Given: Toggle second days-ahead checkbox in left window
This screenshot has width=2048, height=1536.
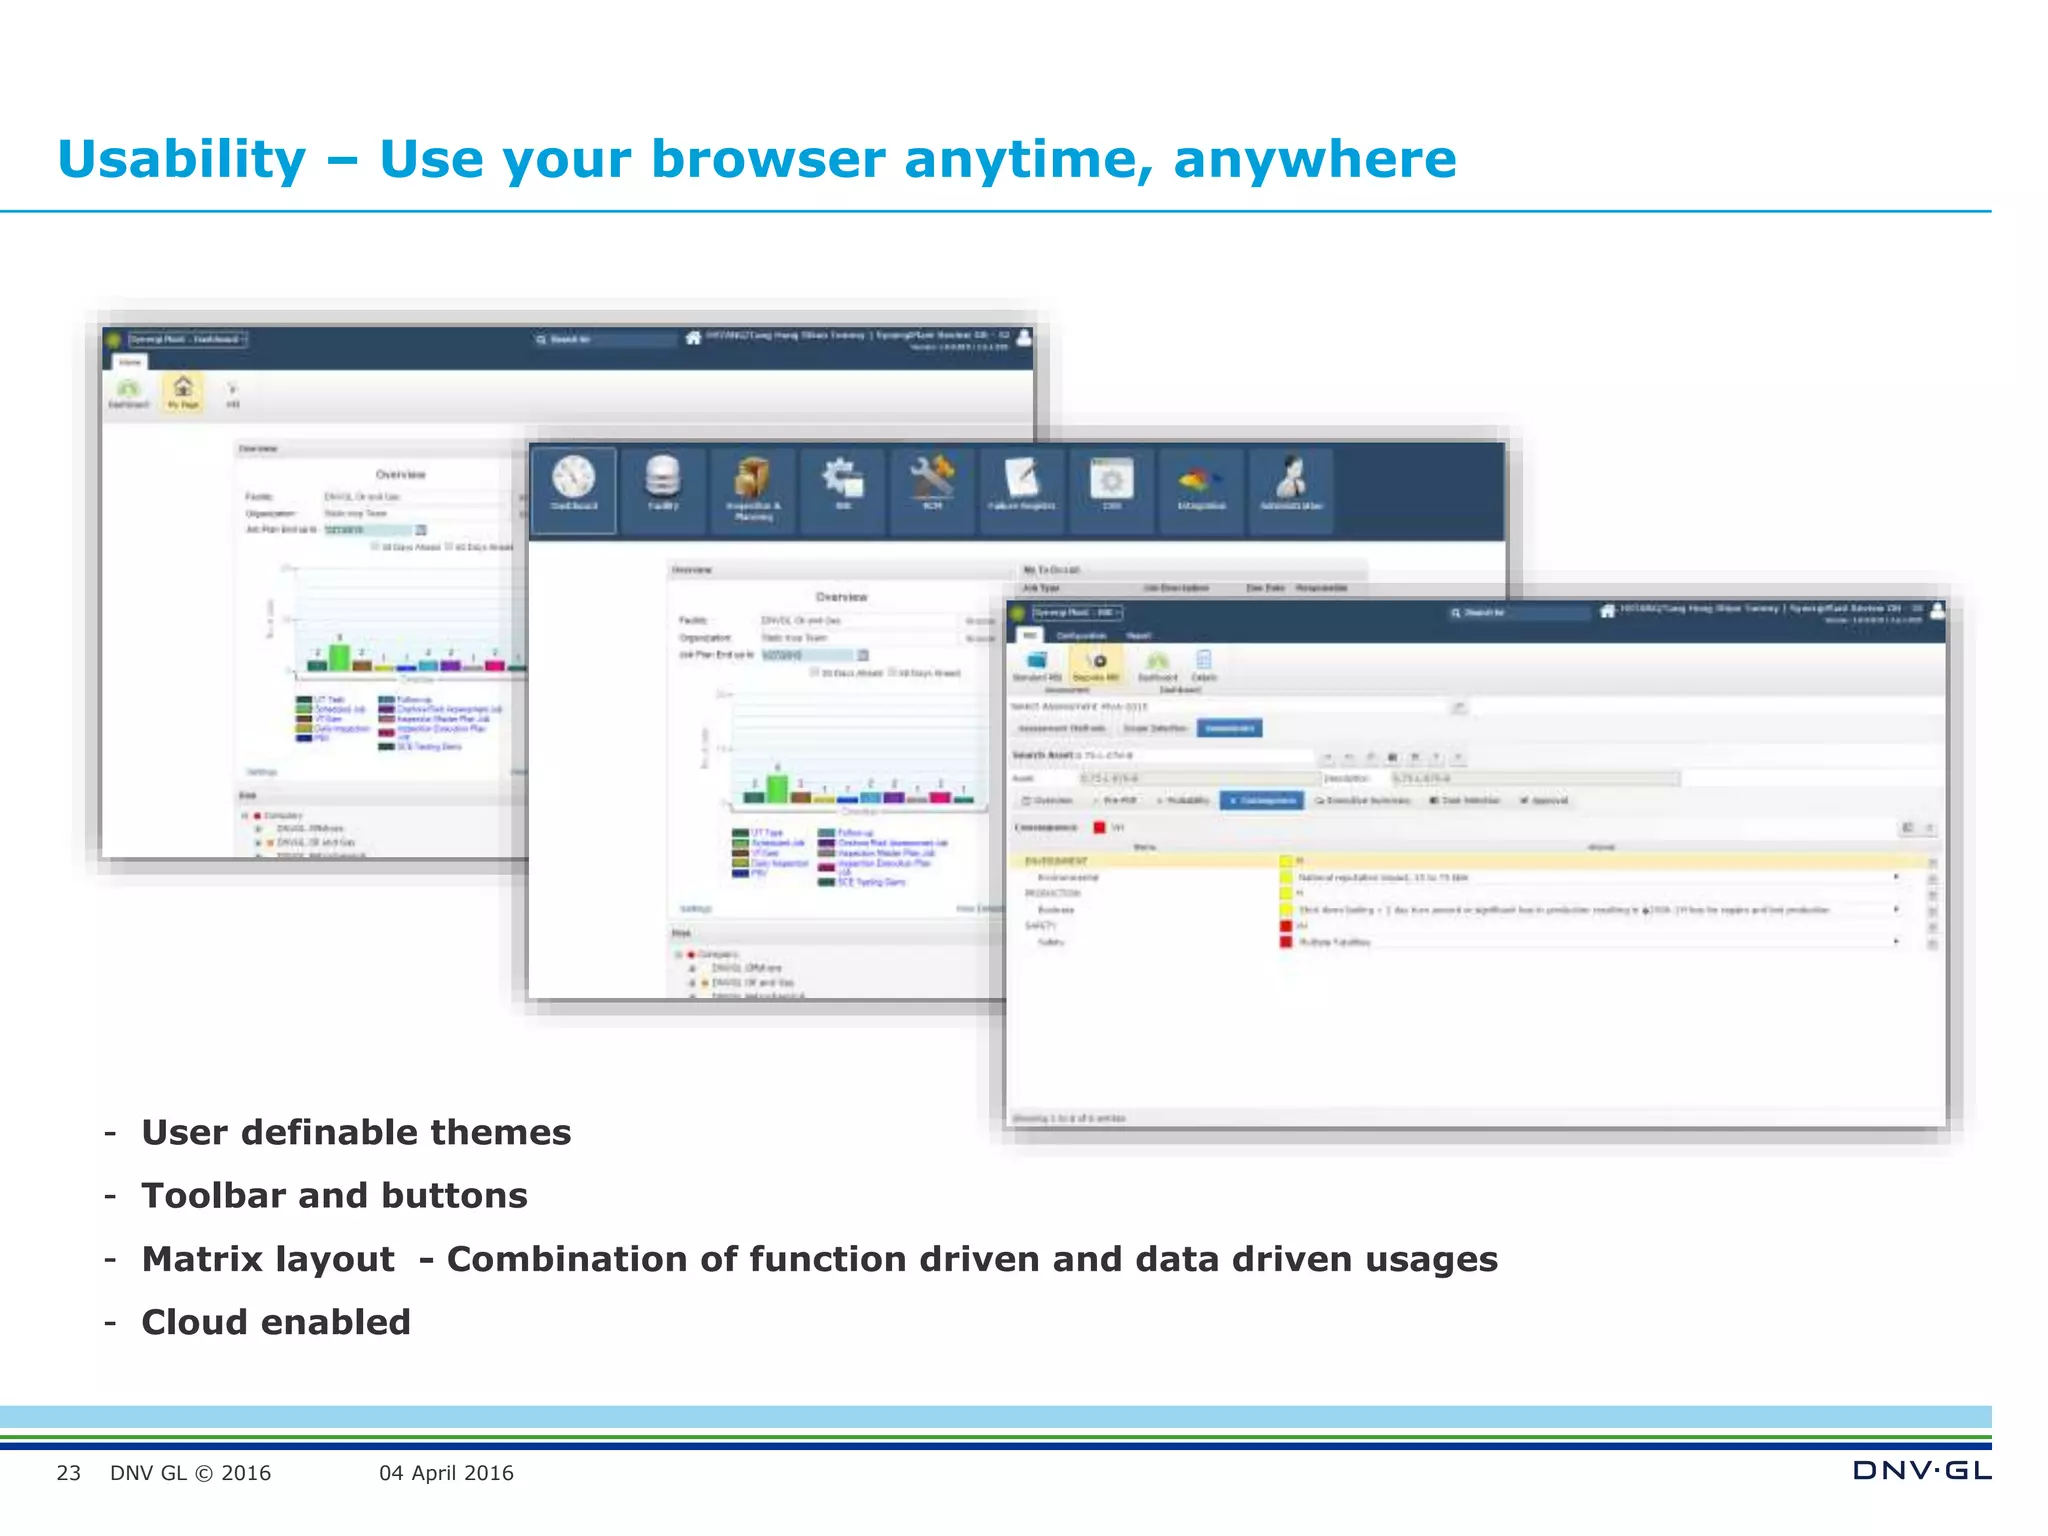Looking at the screenshot, I should [x=449, y=547].
